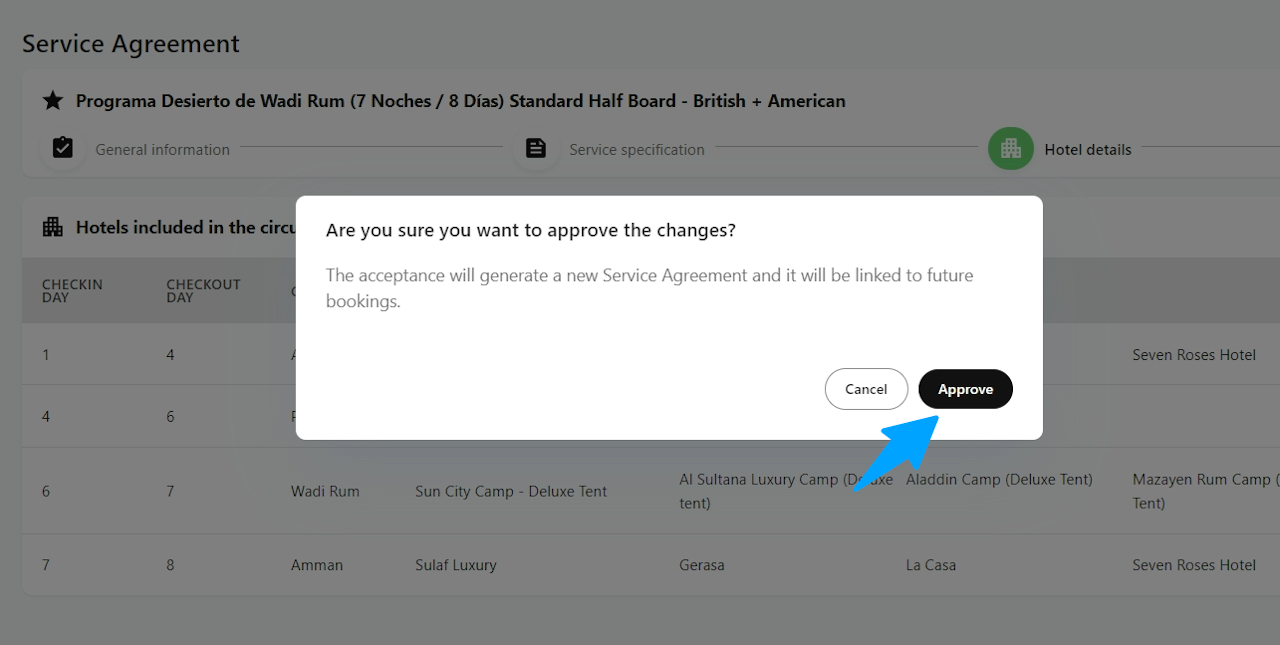1280x645 pixels.
Task: Select the Hotel details step label
Action: tap(1087, 150)
